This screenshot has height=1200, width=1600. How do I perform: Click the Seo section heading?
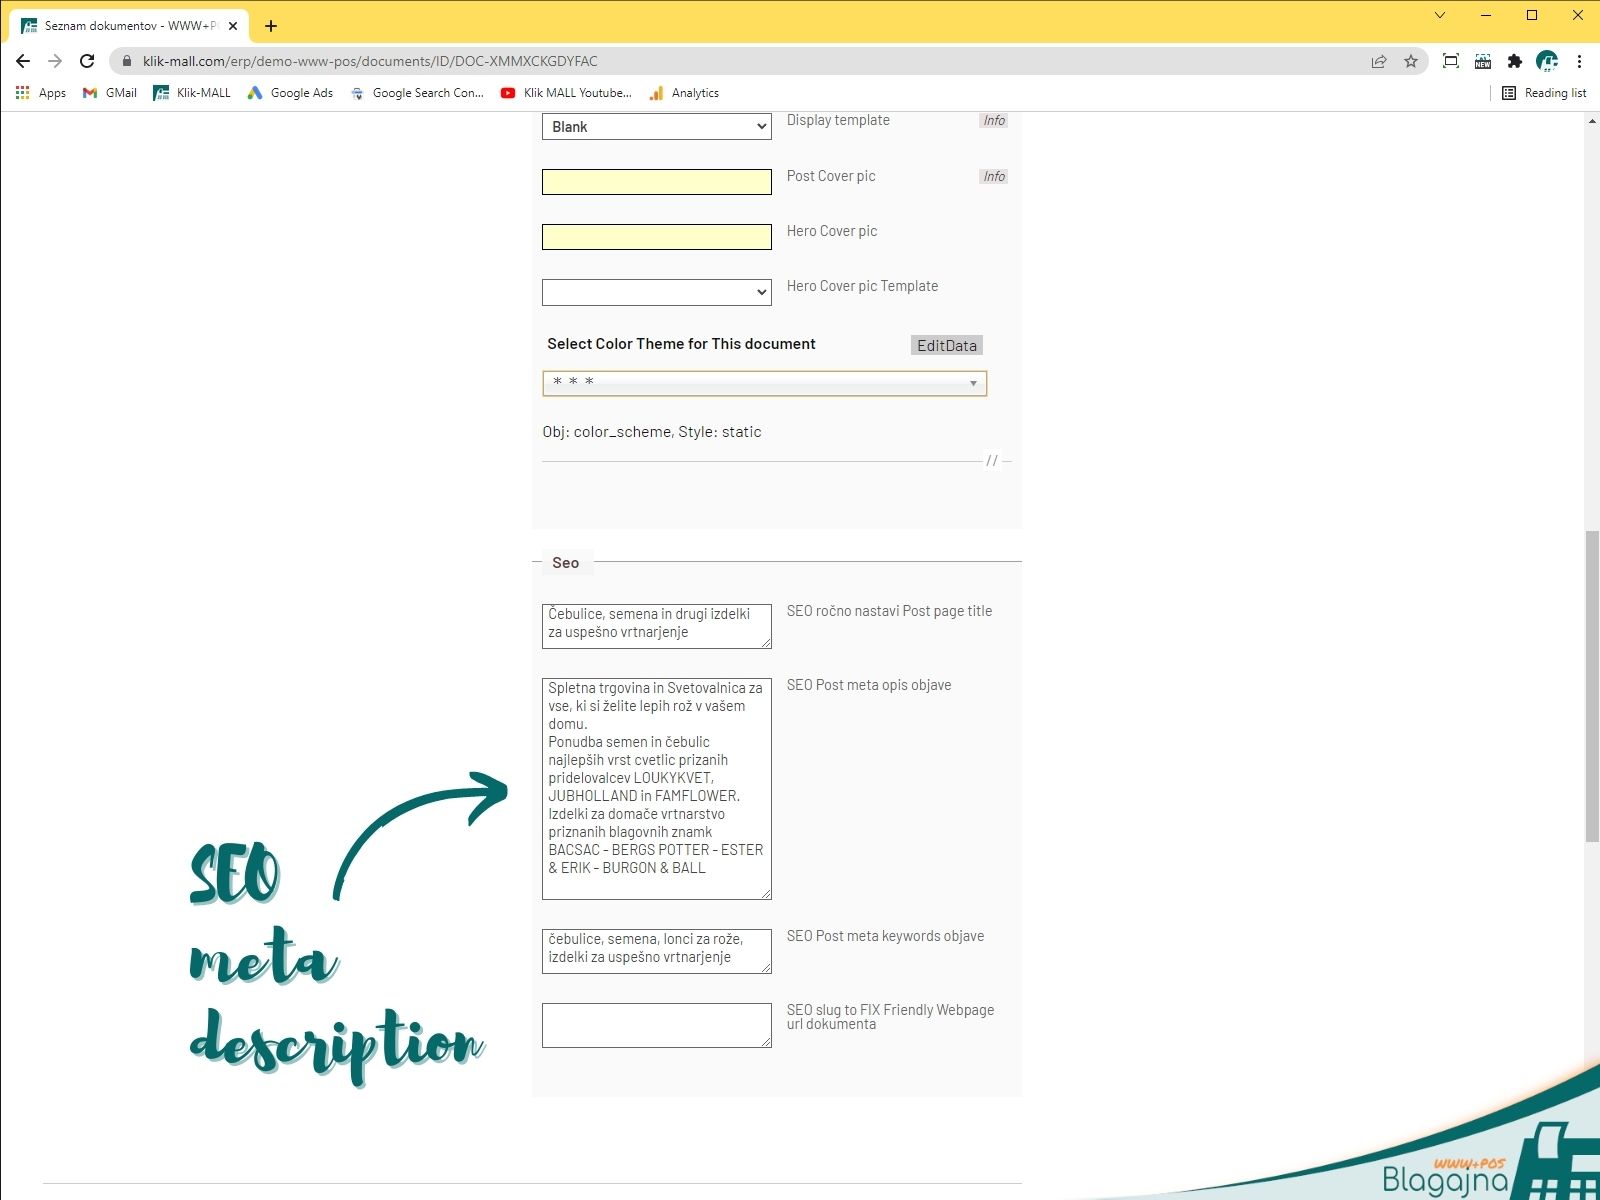566,563
